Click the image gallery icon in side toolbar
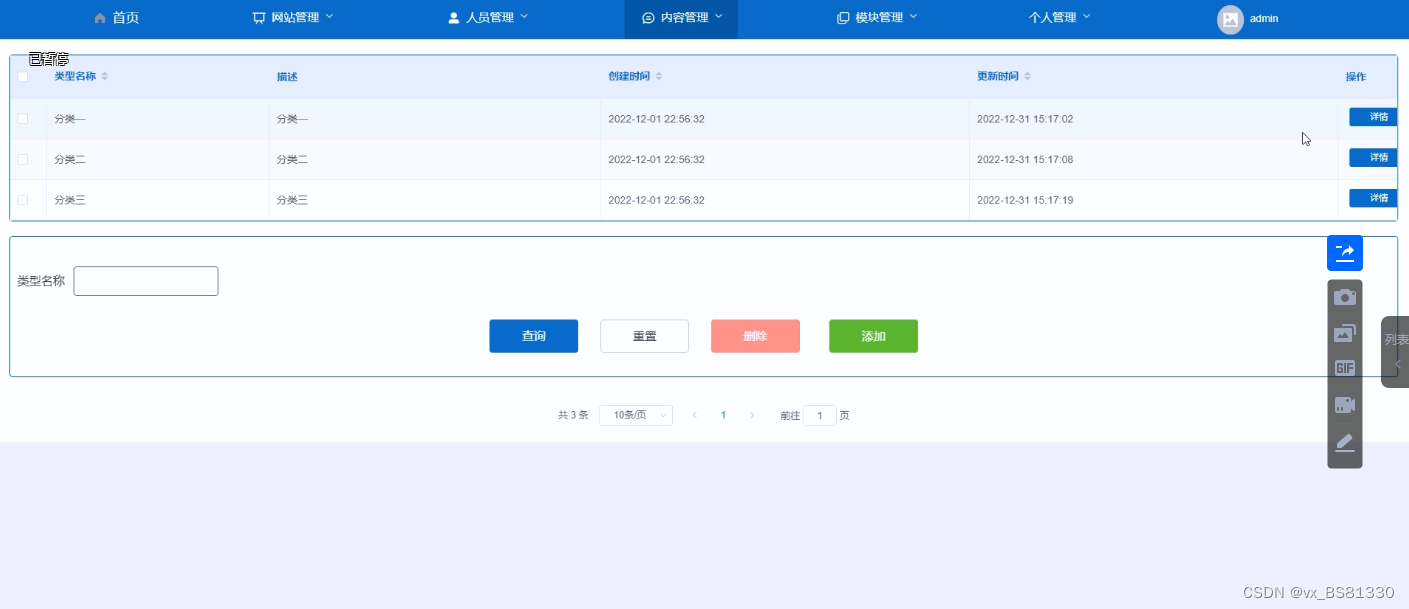Viewport: 1409px width, 609px height. tap(1345, 333)
